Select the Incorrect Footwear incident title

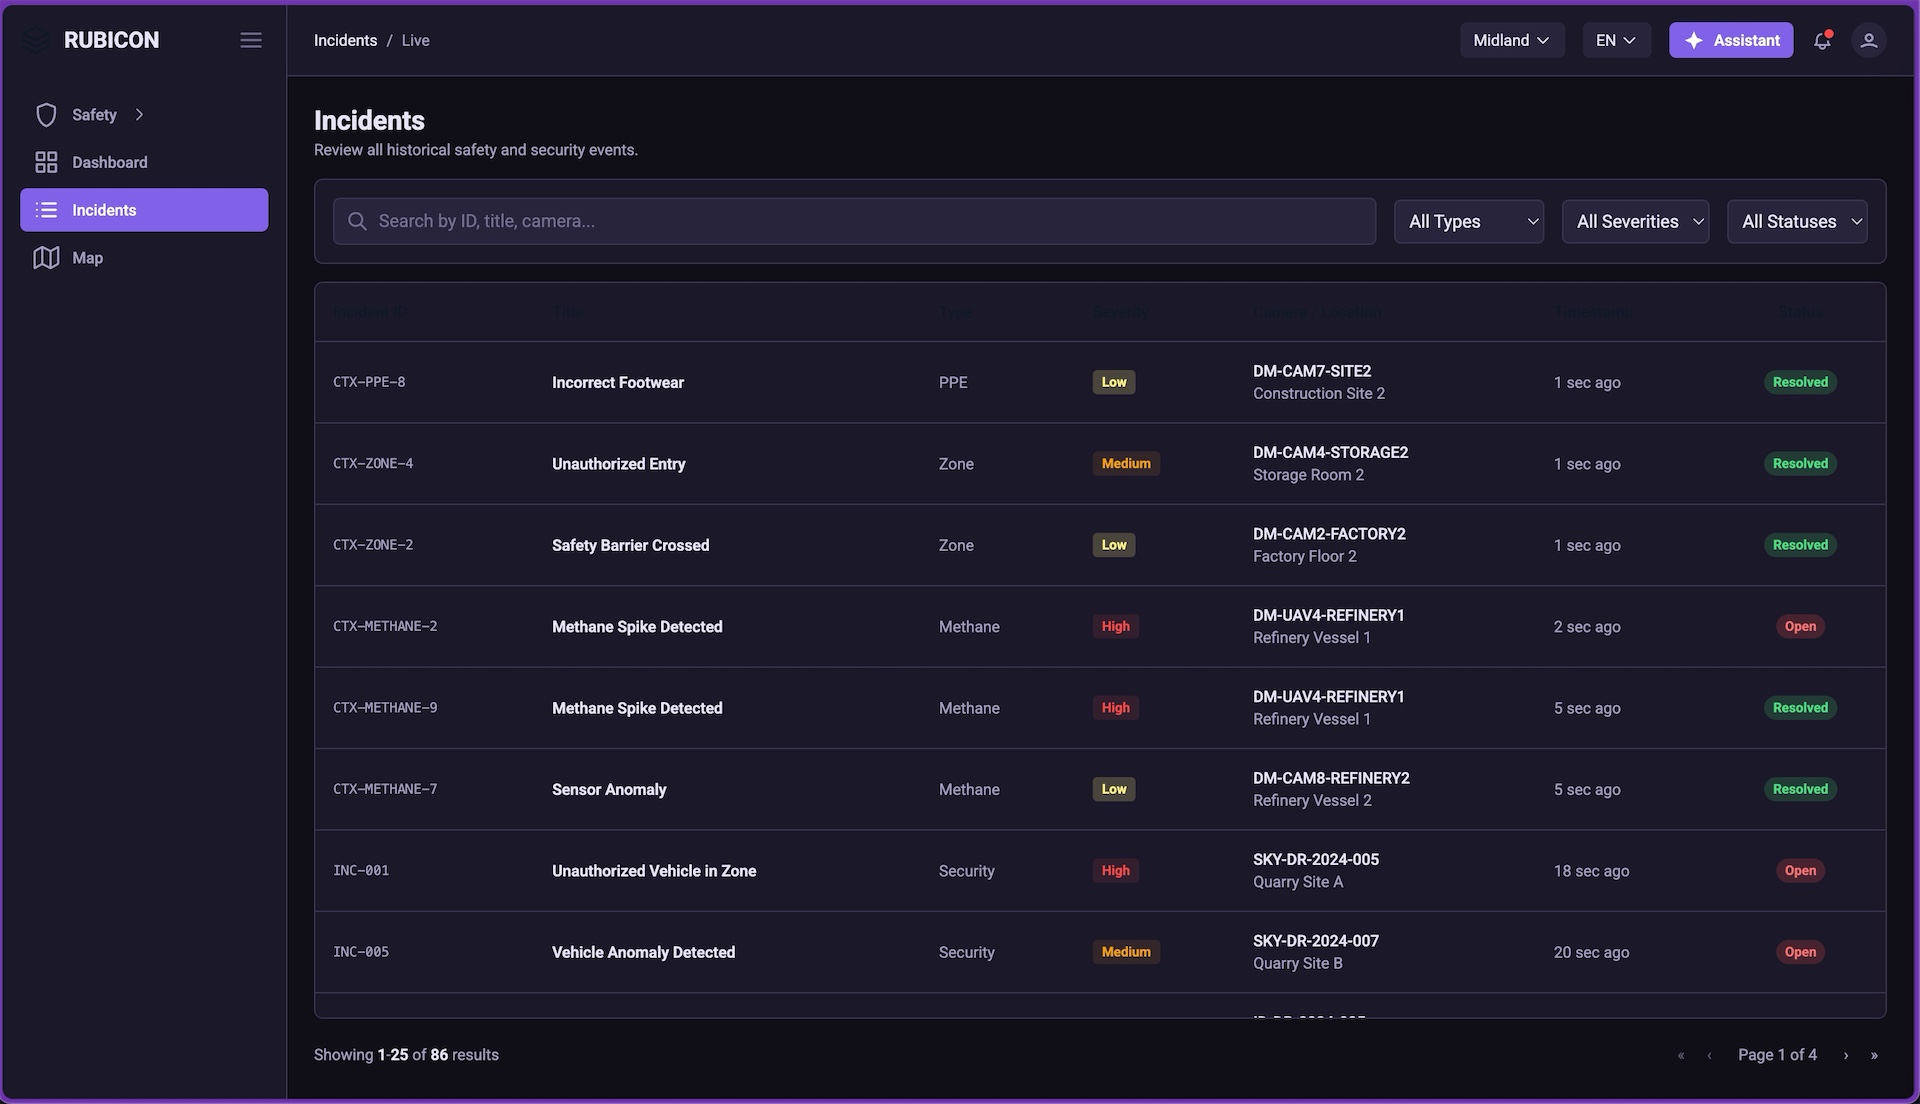[618, 382]
